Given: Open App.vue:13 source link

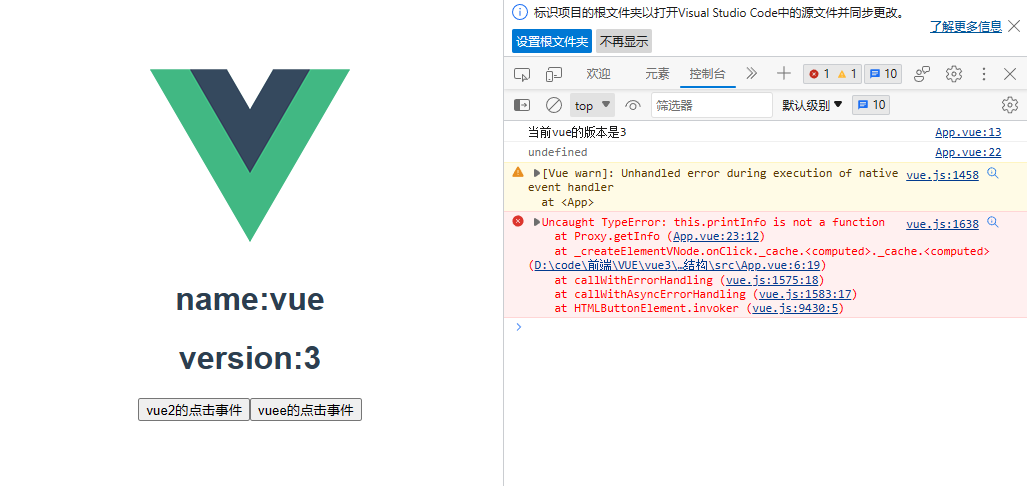Looking at the screenshot, I should point(968,132).
